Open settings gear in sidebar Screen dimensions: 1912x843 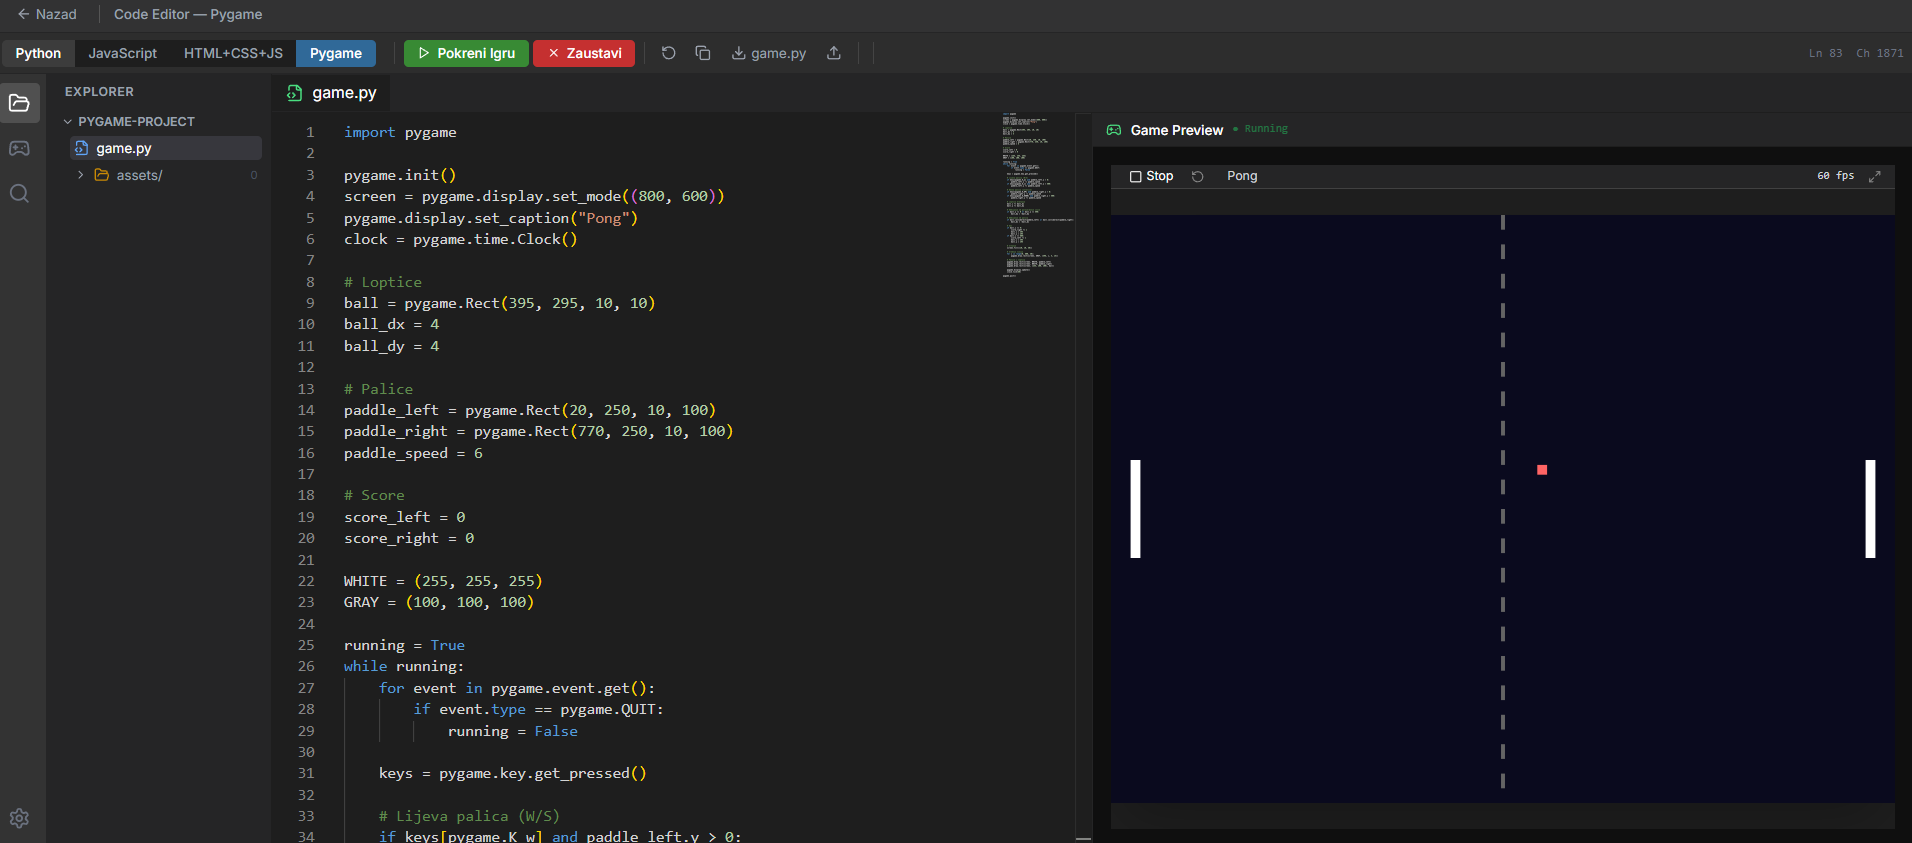click(19, 818)
